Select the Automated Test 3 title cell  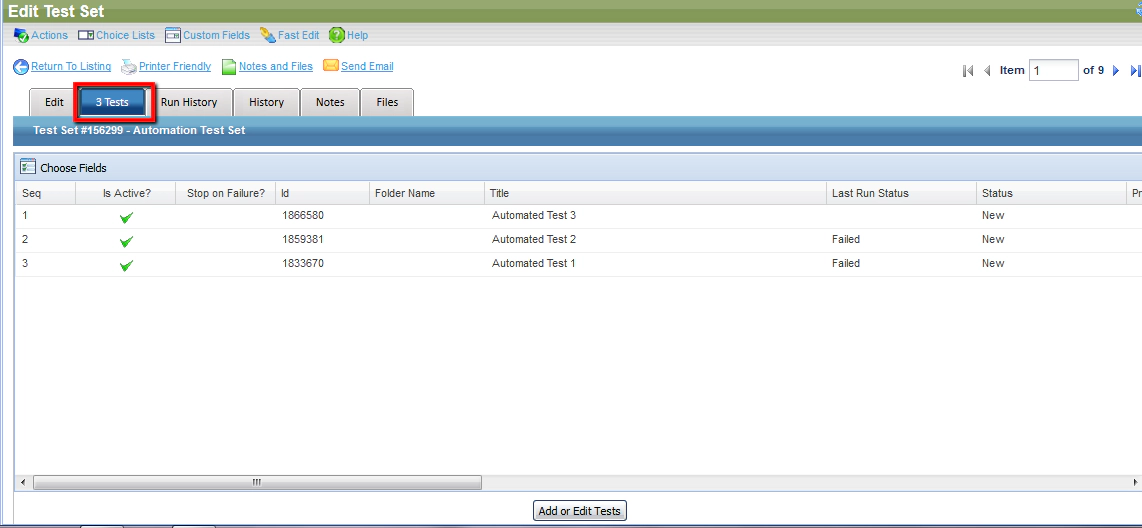point(534,216)
